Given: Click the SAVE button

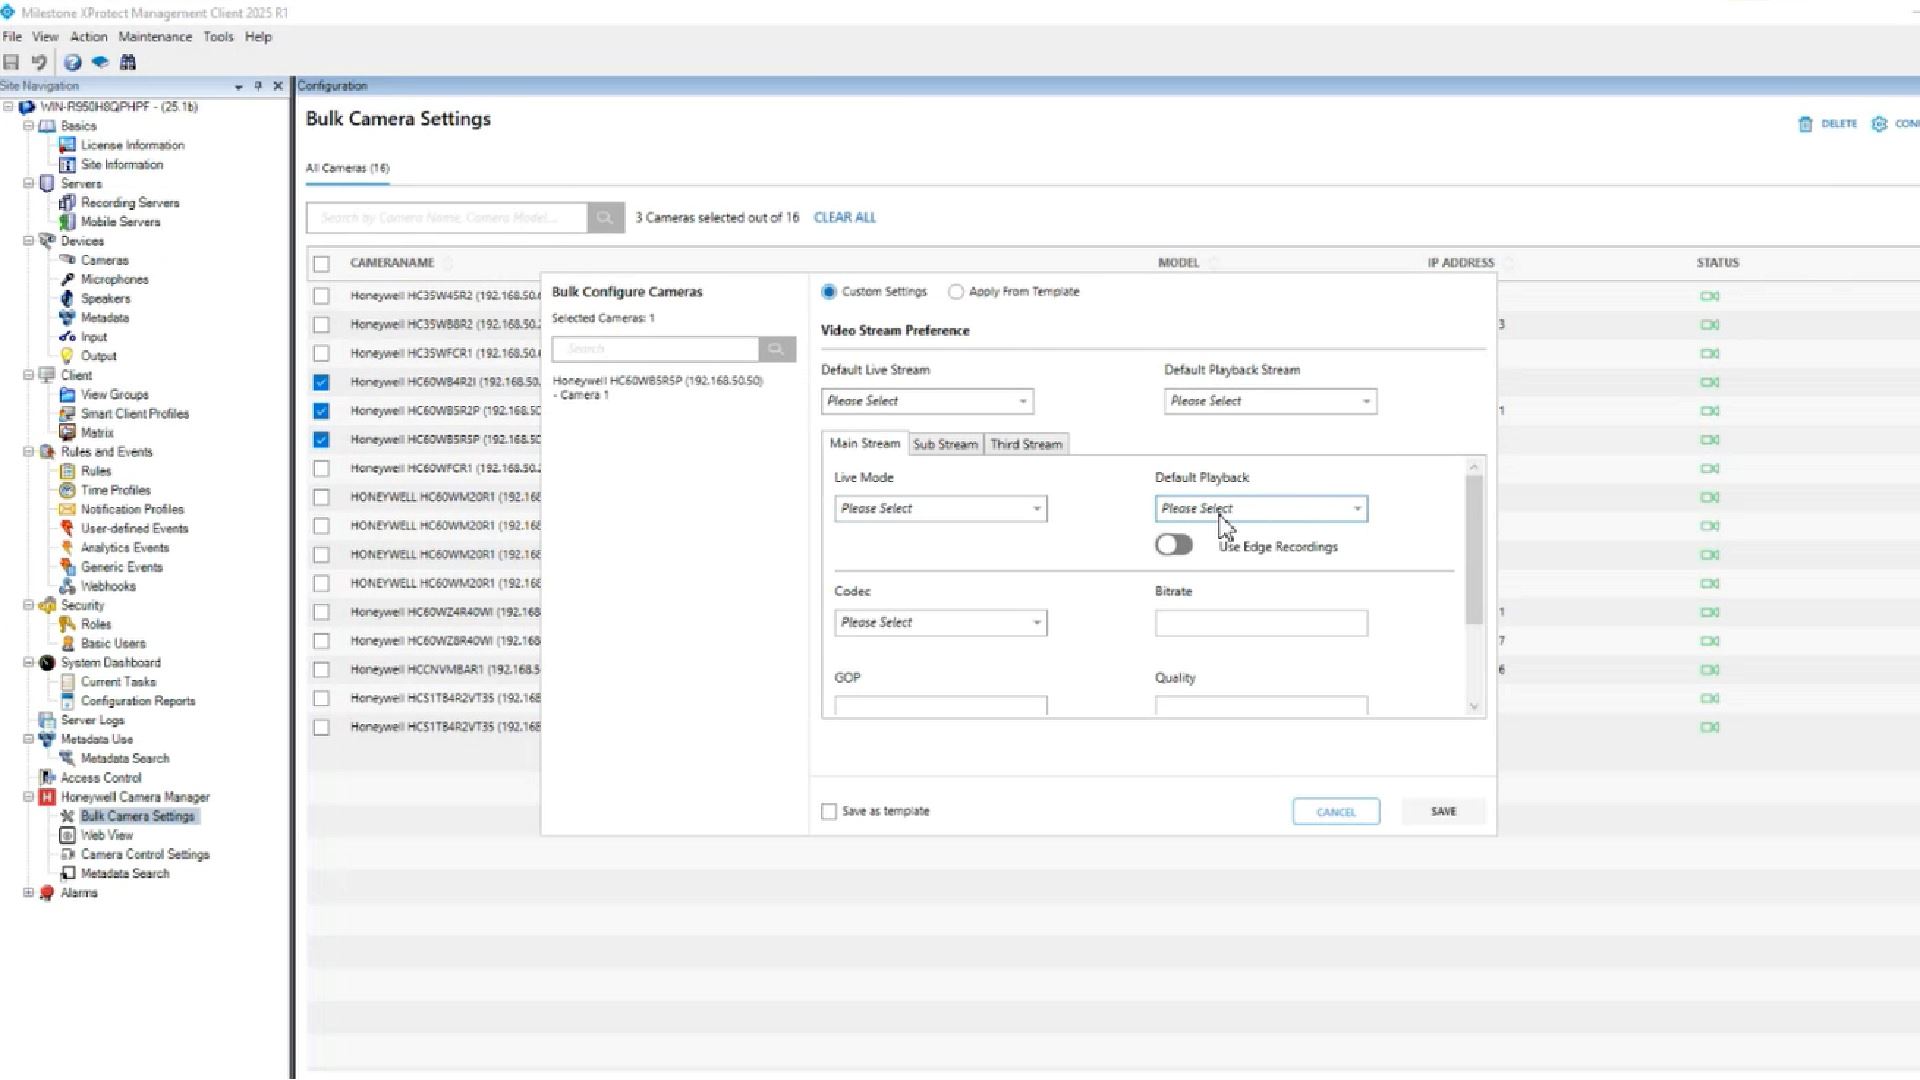Looking at the screenshot, I should point(1443,812).
